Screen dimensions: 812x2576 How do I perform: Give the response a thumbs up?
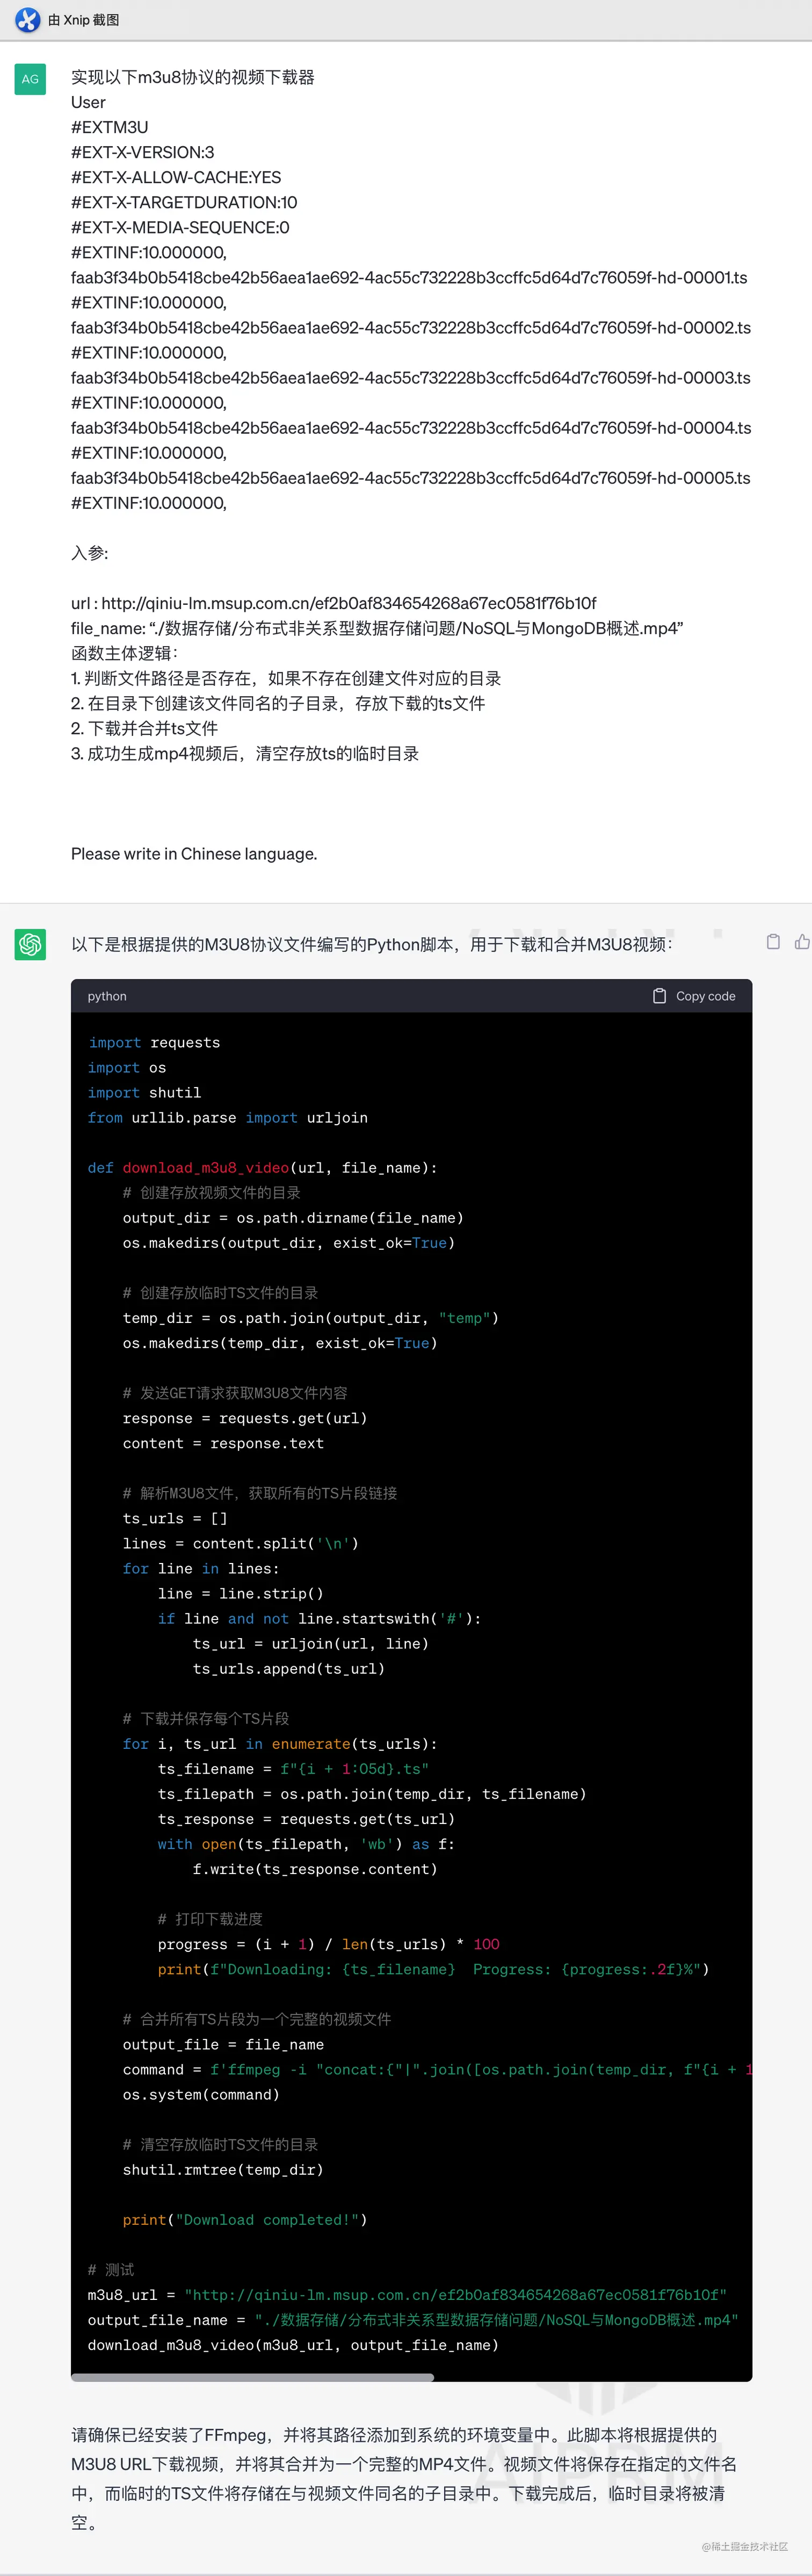coord(802,942)
